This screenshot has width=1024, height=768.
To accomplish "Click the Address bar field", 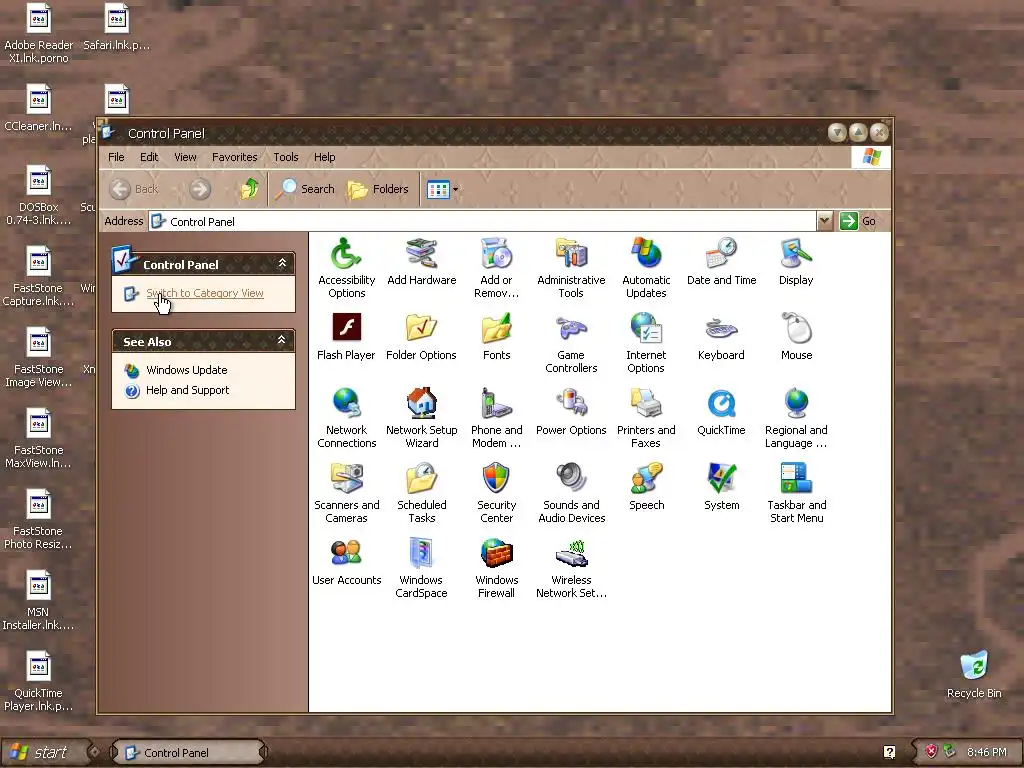I will [x=483, y=221].
